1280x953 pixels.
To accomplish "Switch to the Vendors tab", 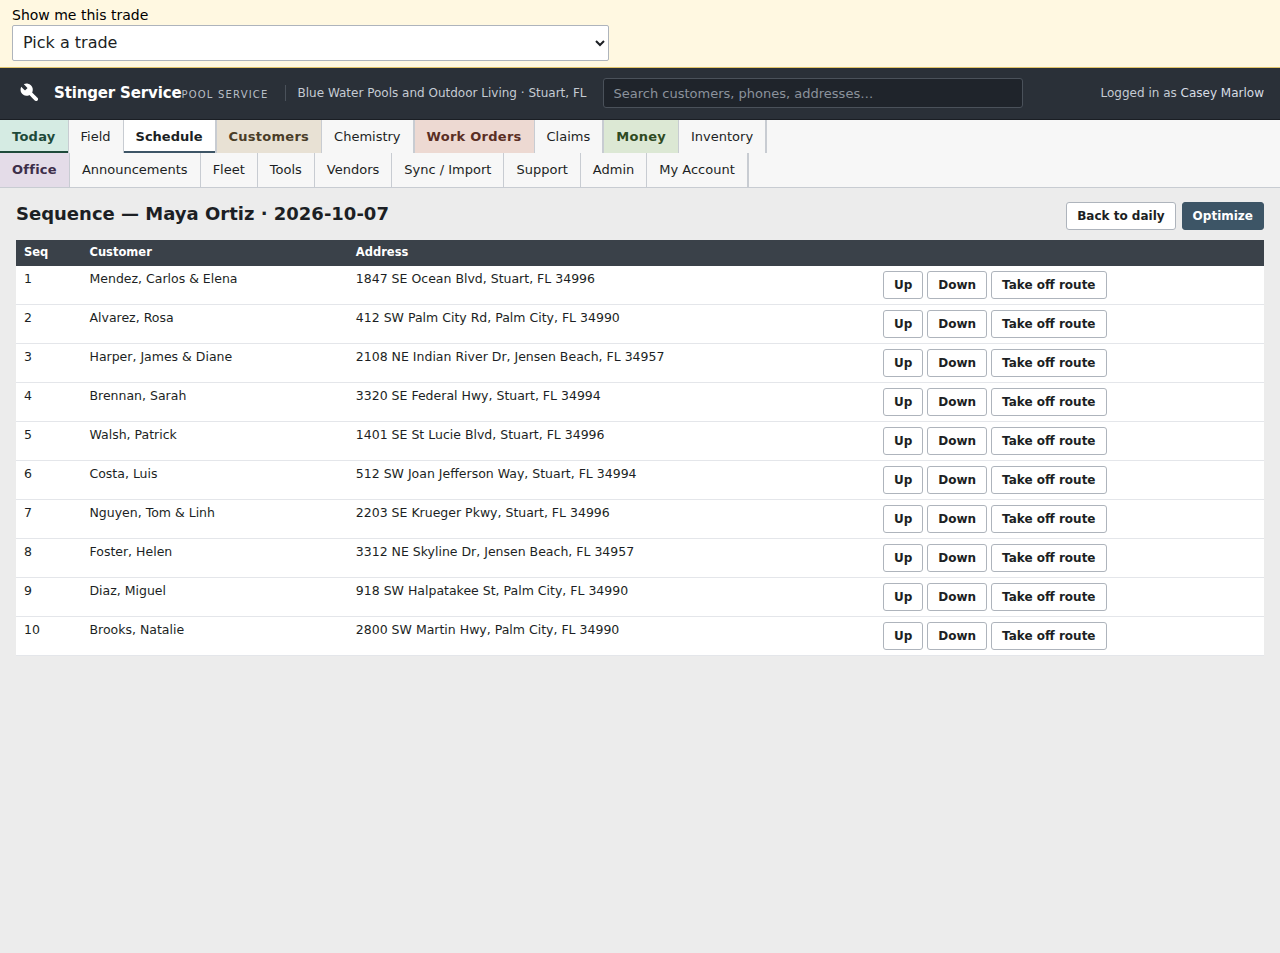I will tap(353, 170).
